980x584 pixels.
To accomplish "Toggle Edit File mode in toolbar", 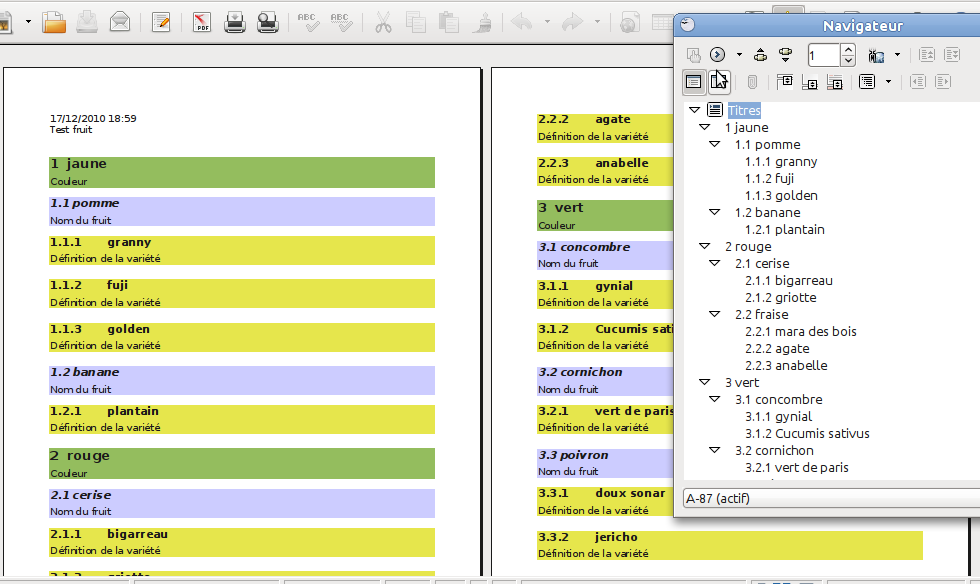I will coord(161,23).
